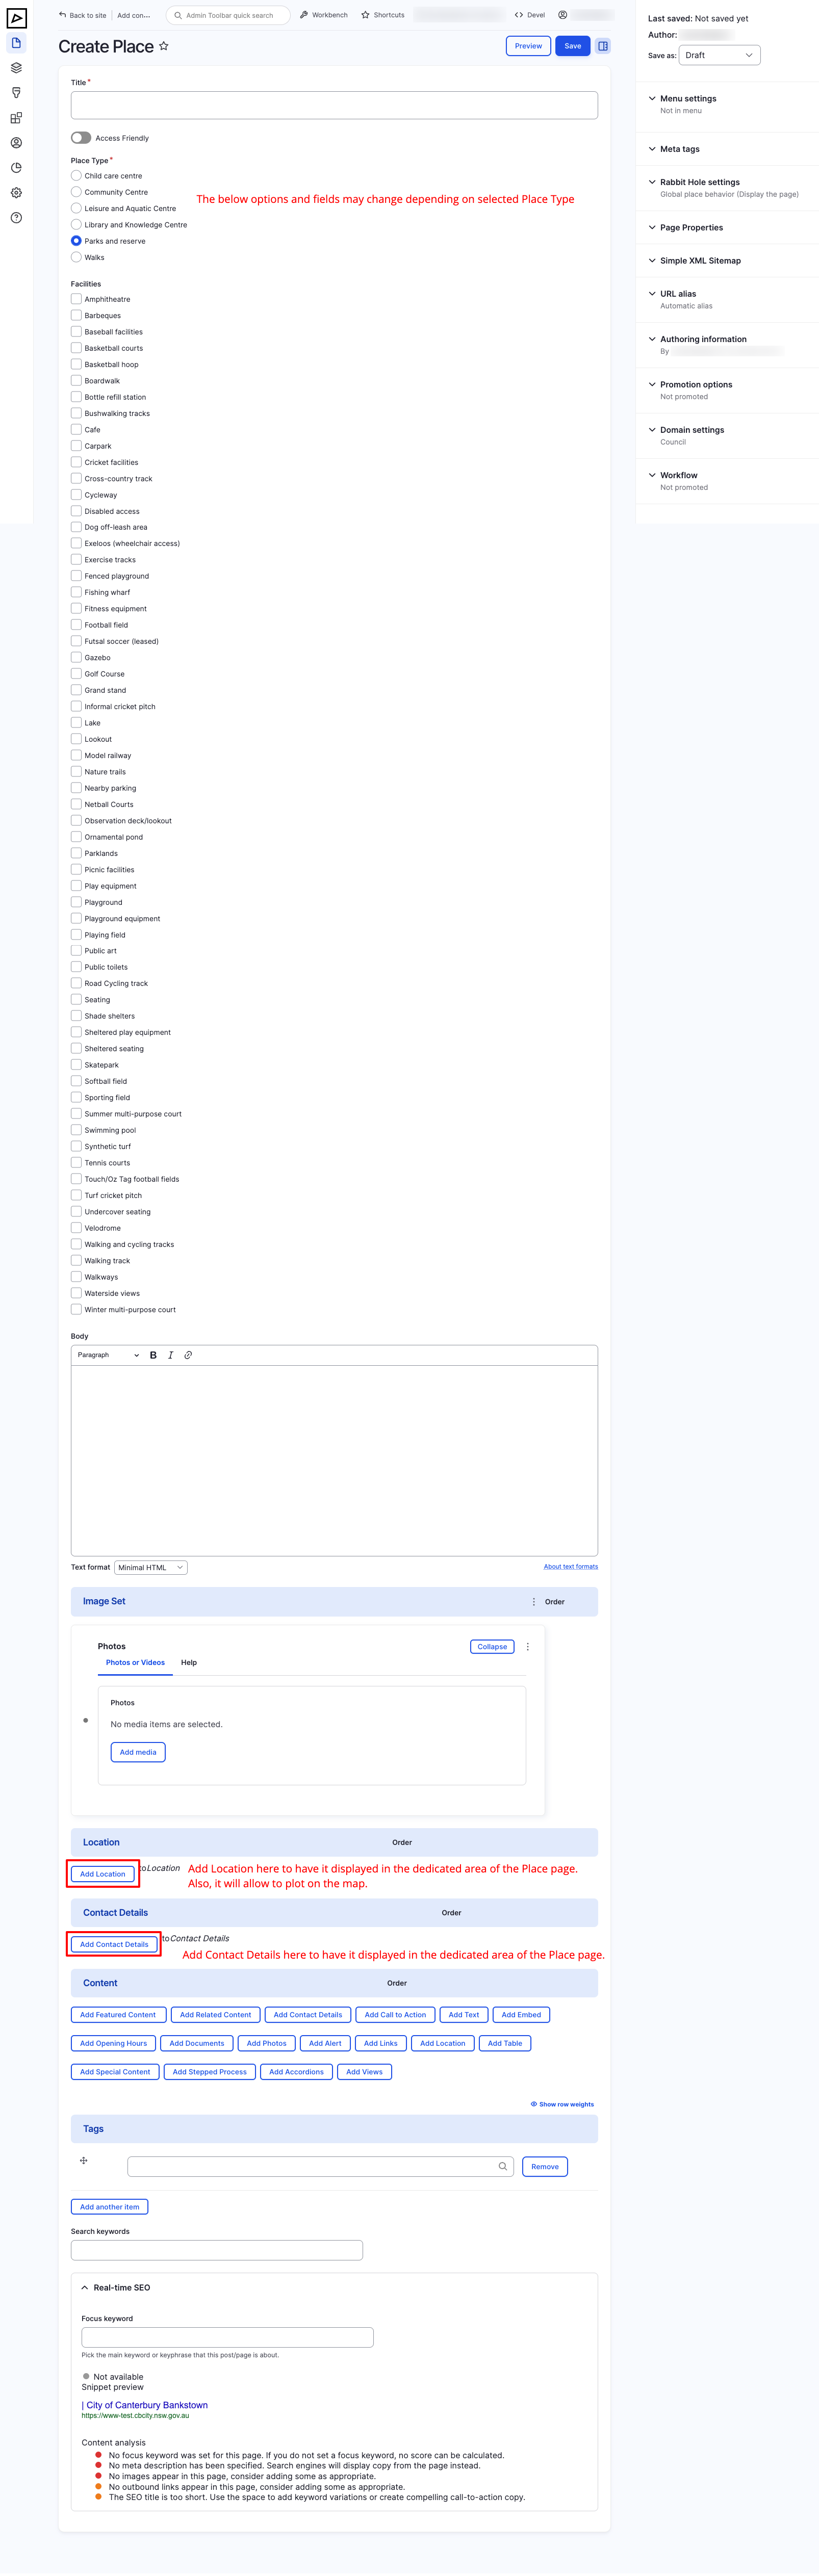Star the Create Place page as favorite
This screenshot has width=819, height=2576.
tap(163, 46)
